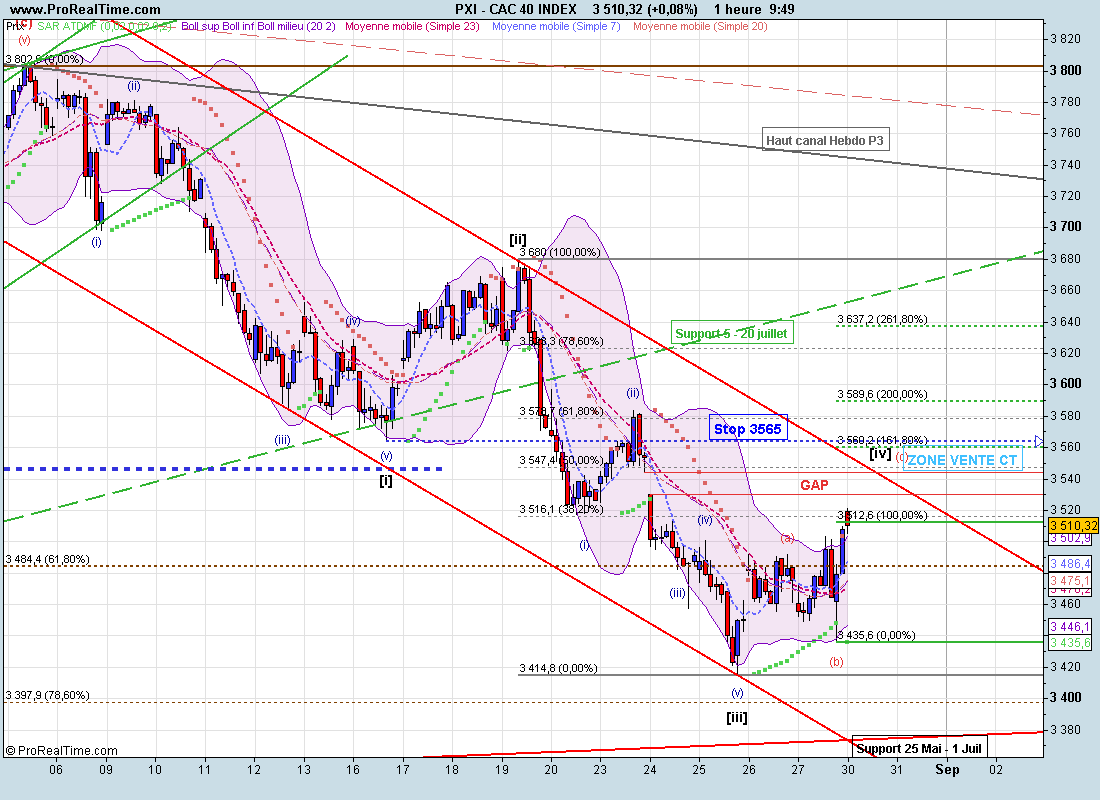Click the Sep marker on the time axis
The width and height of the screenshot is (1100, 800).
coord(946,769)
